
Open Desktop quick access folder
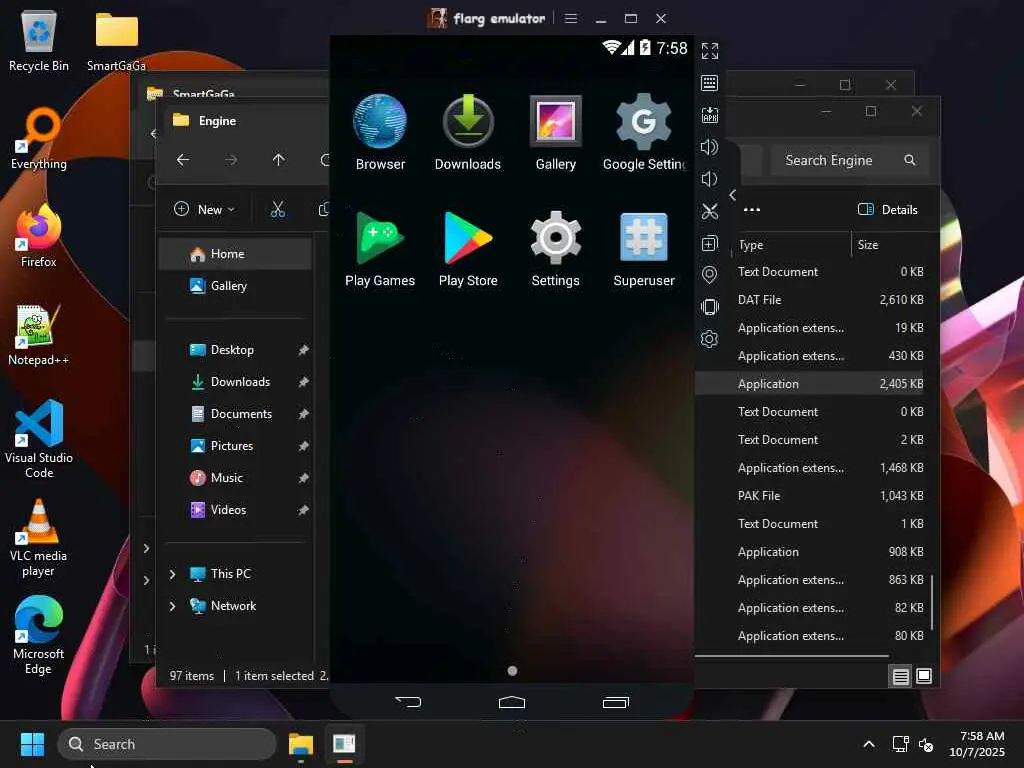(x=235, y=349)
